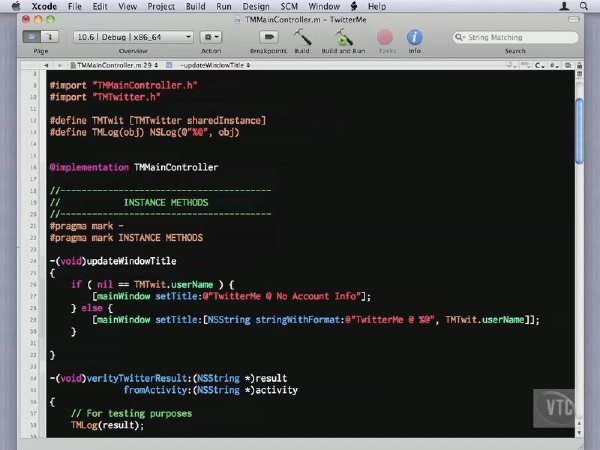Viewport: 600px width, 450px height.
Task: Open the 10.6 Debug x86_64 overview dropdown
Action: tap(134, 37)
